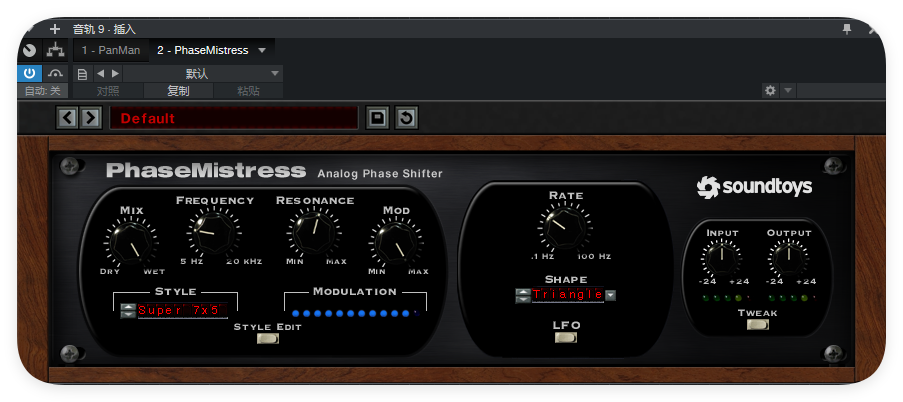The image size is (903, 402).
Task: Expand the arrow next to gear icon
Action: [787, 90]
